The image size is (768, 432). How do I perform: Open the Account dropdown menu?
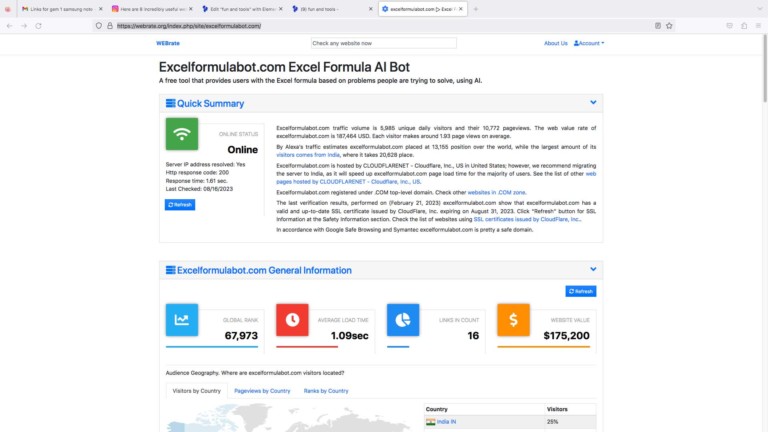coord(589,43)
